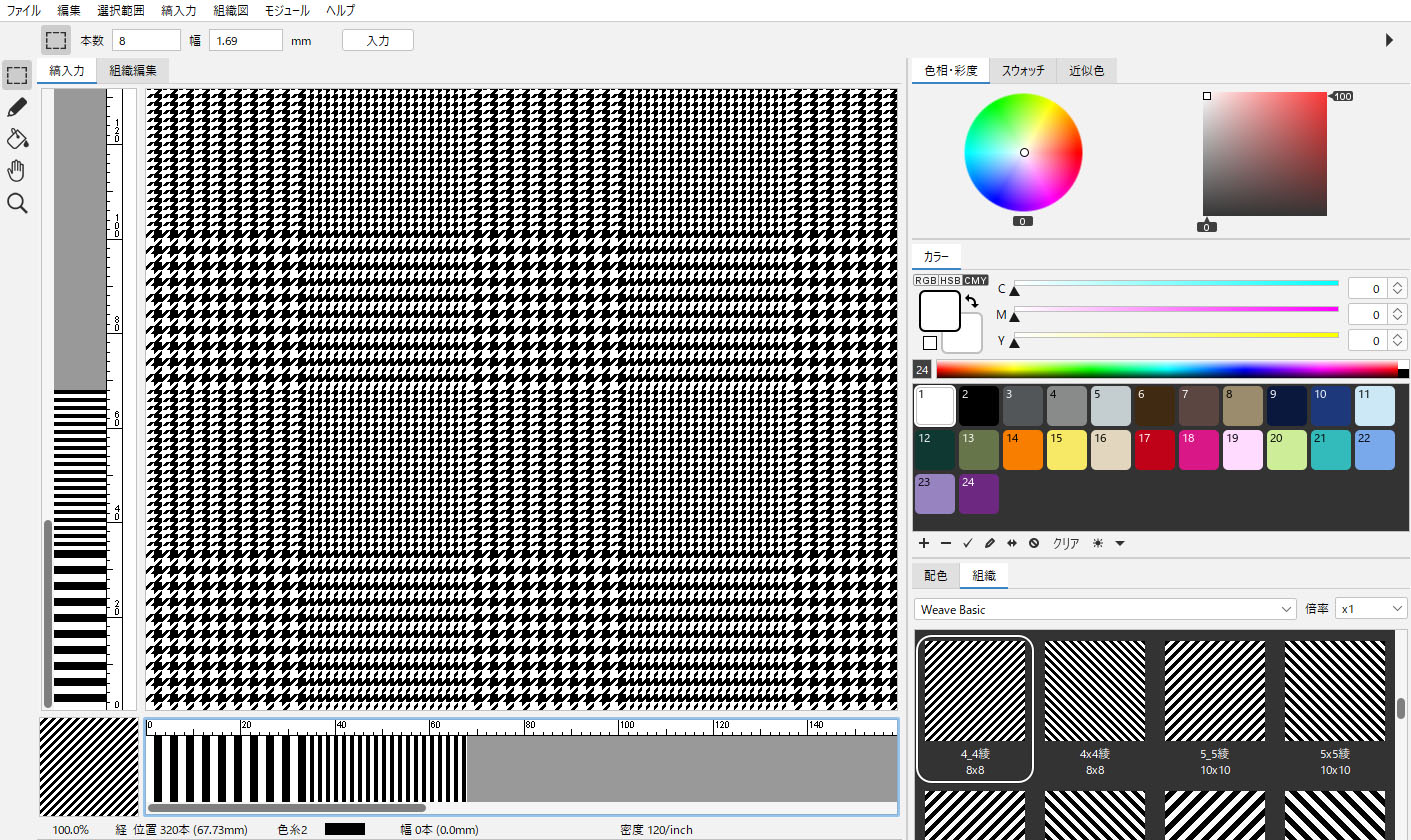1411x840 pixels.
Task: Expand the palette options arrow menu
Action: point(1120,543)
